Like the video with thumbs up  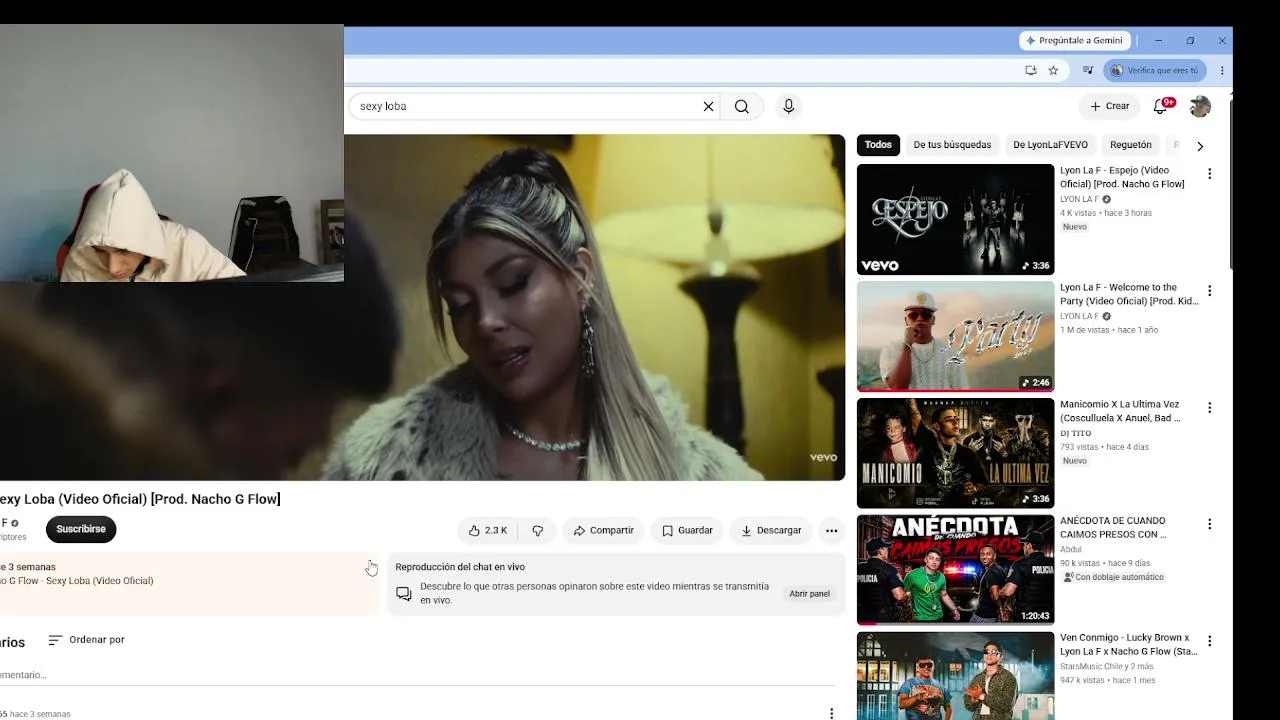[x=488, y=531]
